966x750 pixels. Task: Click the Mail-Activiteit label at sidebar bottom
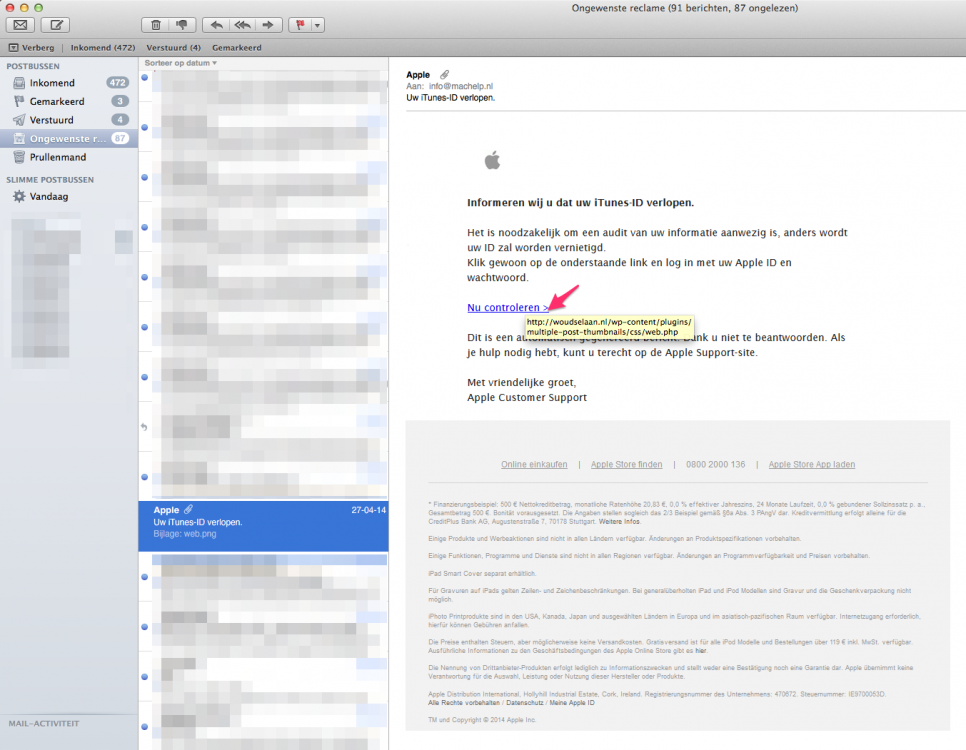tap(44, 724)
